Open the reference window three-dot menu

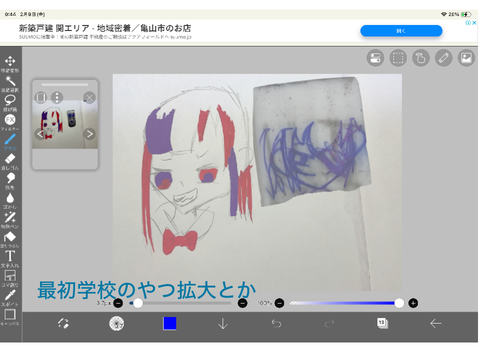57,98
